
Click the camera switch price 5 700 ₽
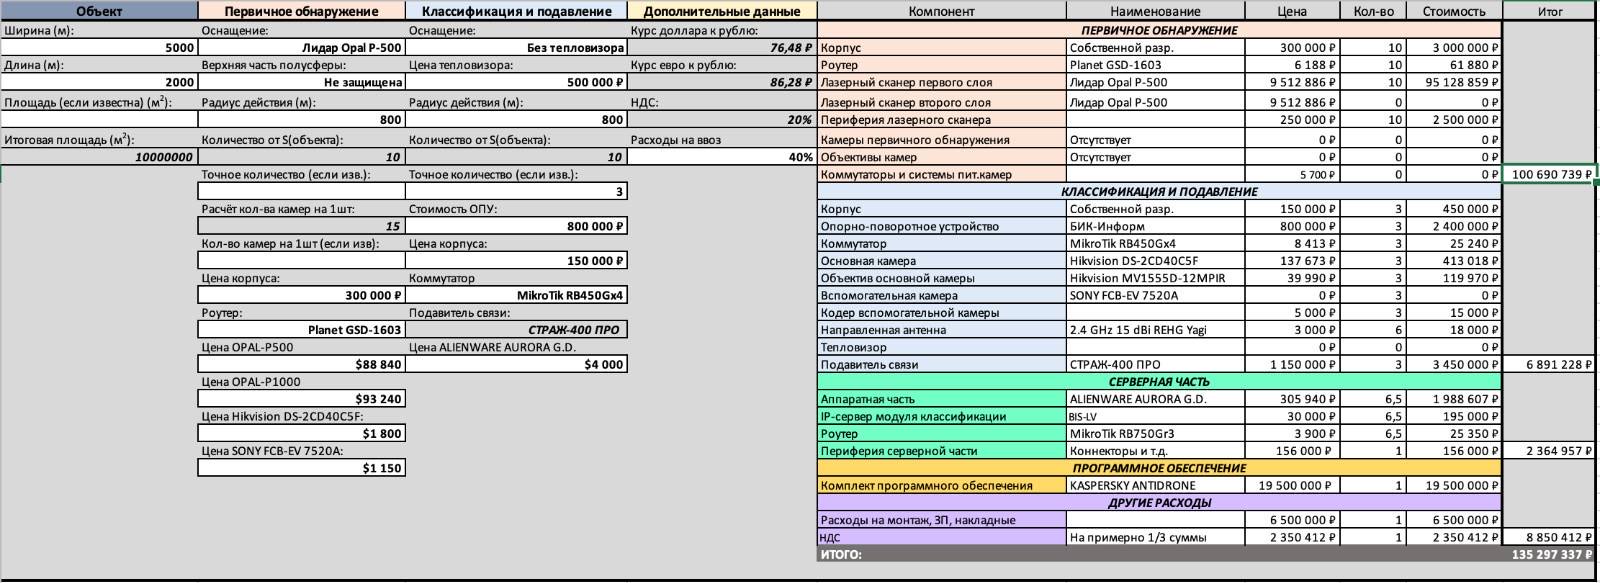click(1292, 174)
